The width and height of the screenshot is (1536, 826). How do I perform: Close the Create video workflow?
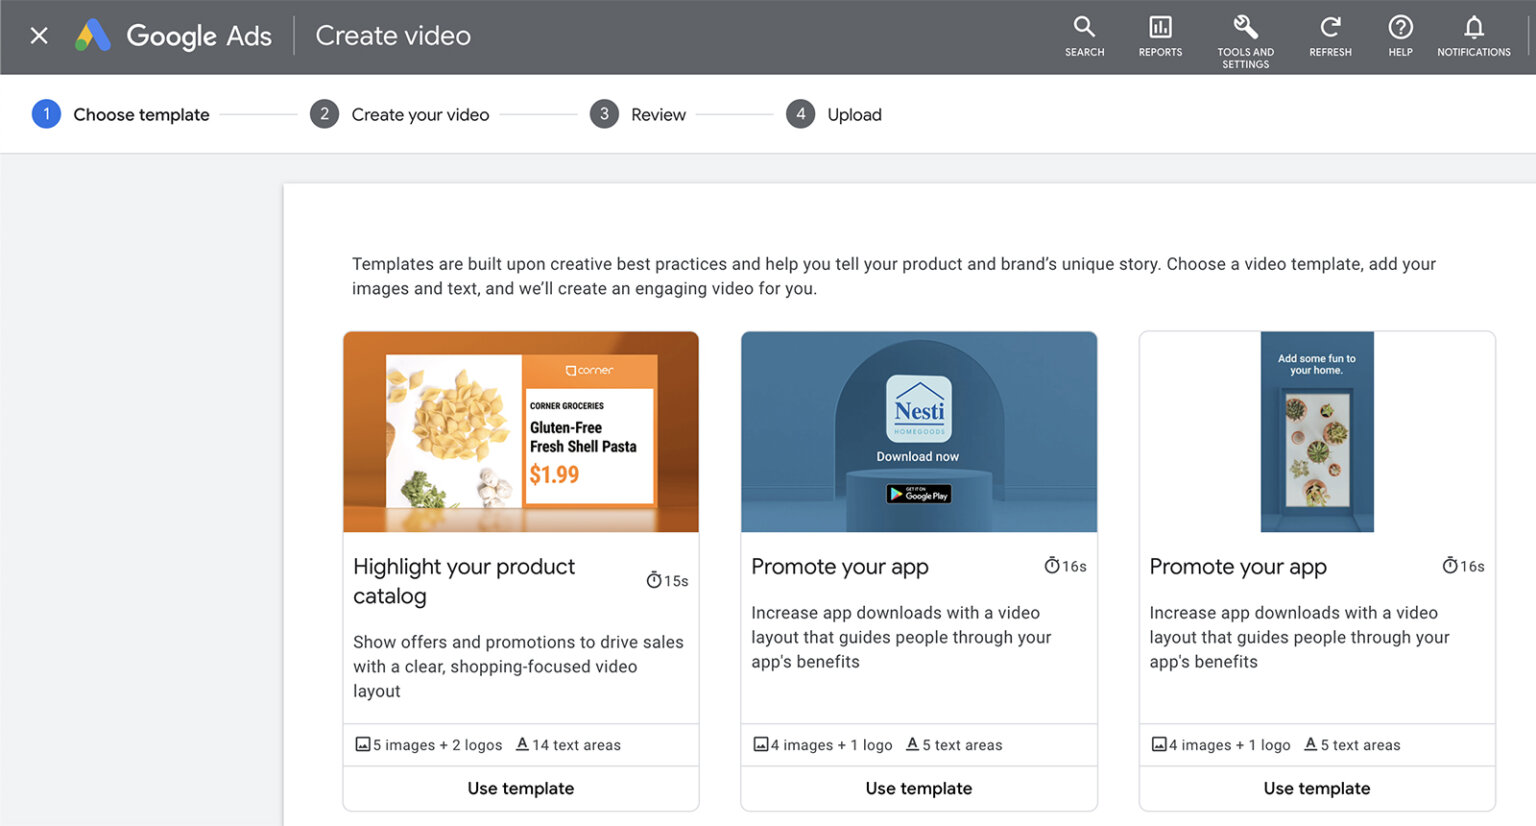click(38, 35)
